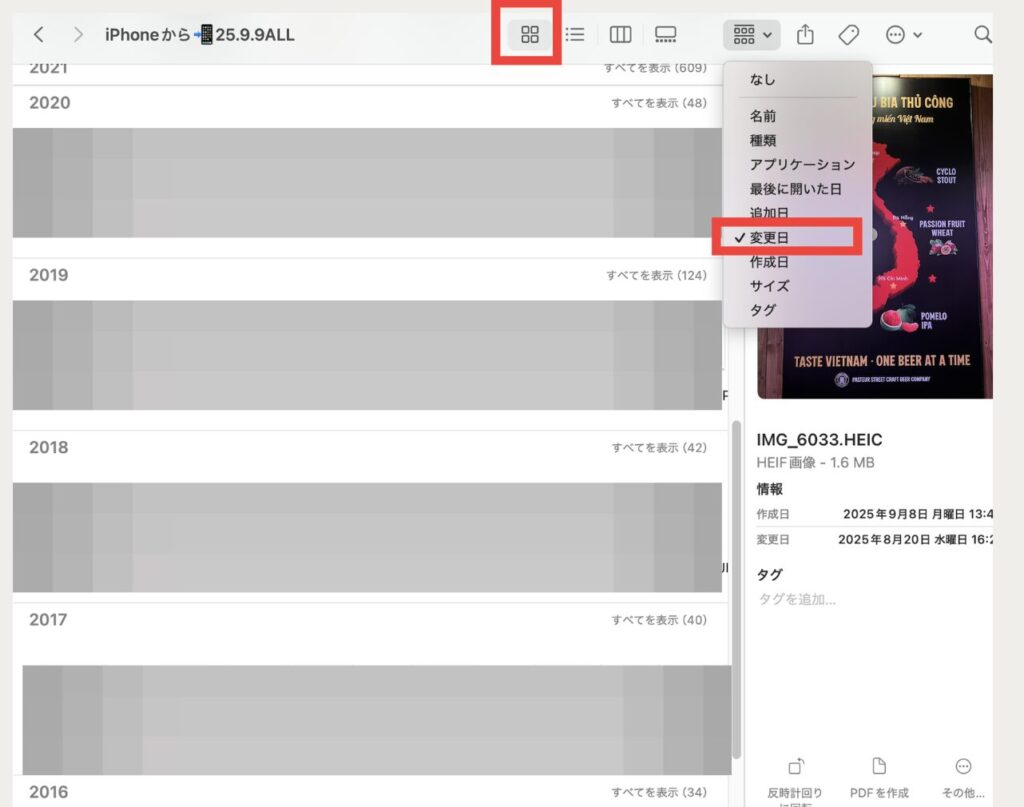The image size is (1024, 807).
Task: Switch to list view
Action: coord(574,35)
